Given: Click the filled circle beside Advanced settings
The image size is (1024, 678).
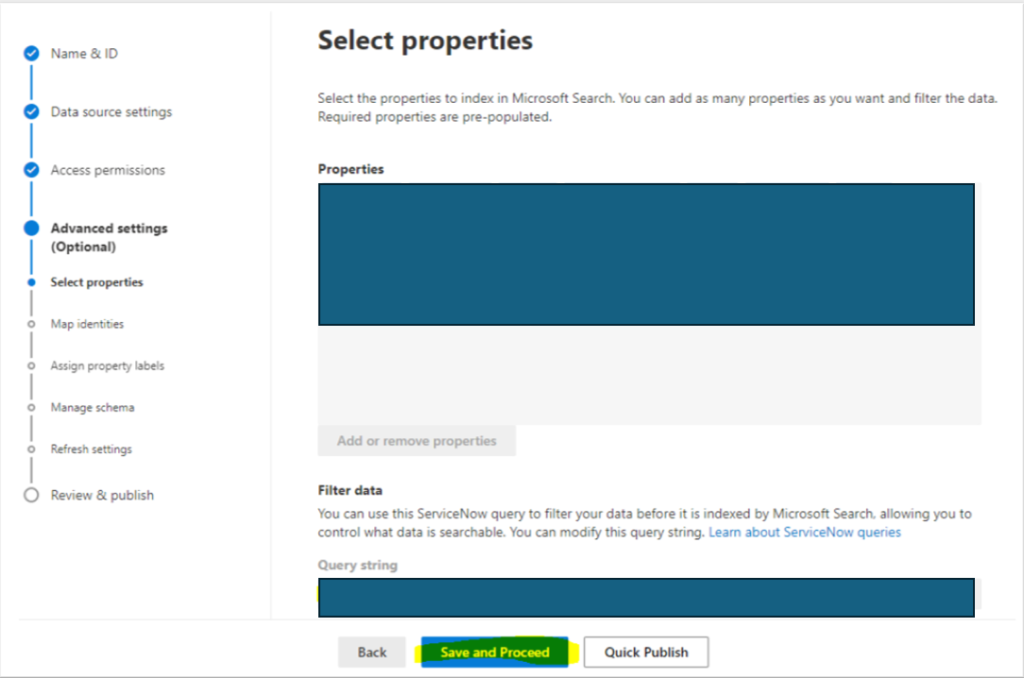Looking at the screenshot, I should coord(31,227).
